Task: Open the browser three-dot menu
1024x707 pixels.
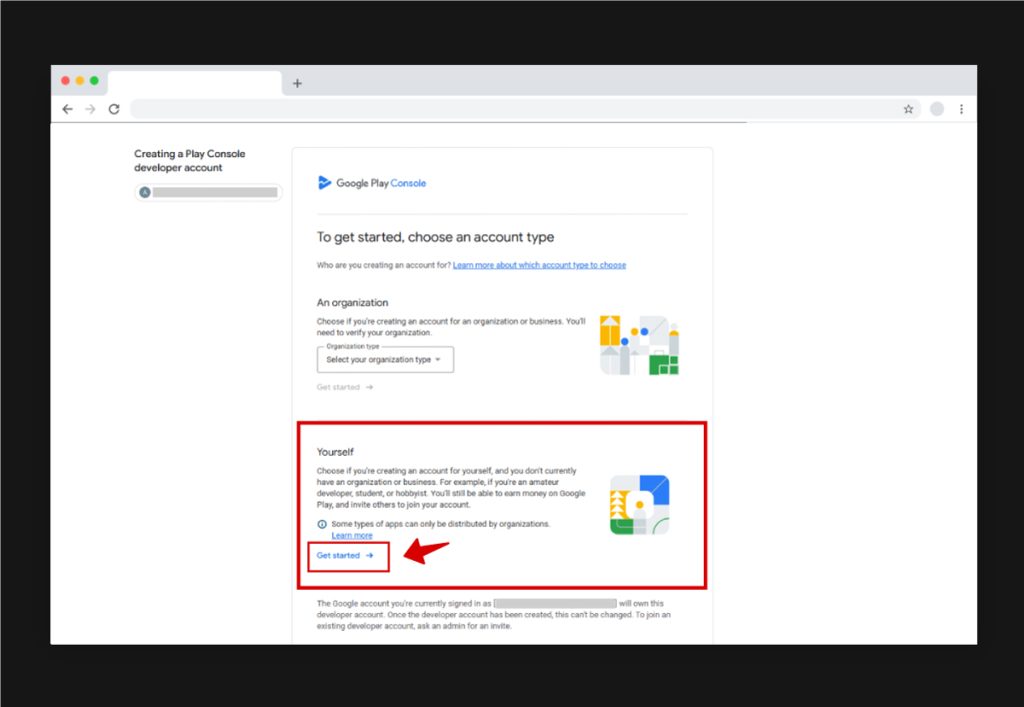Action: (961, 109)
